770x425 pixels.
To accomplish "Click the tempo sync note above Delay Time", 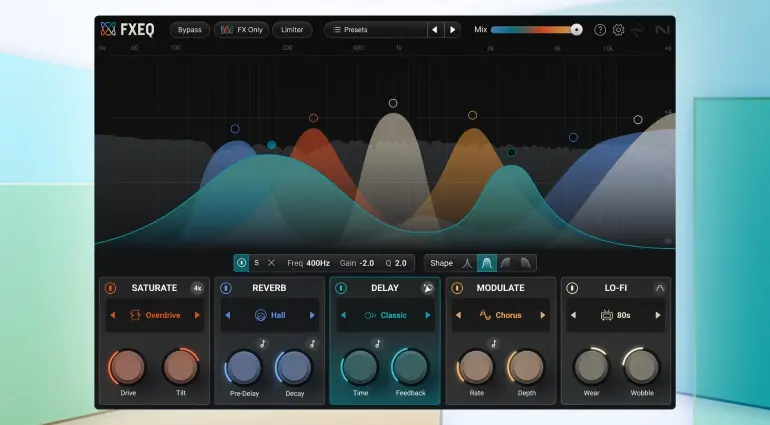I will [377, 344].
